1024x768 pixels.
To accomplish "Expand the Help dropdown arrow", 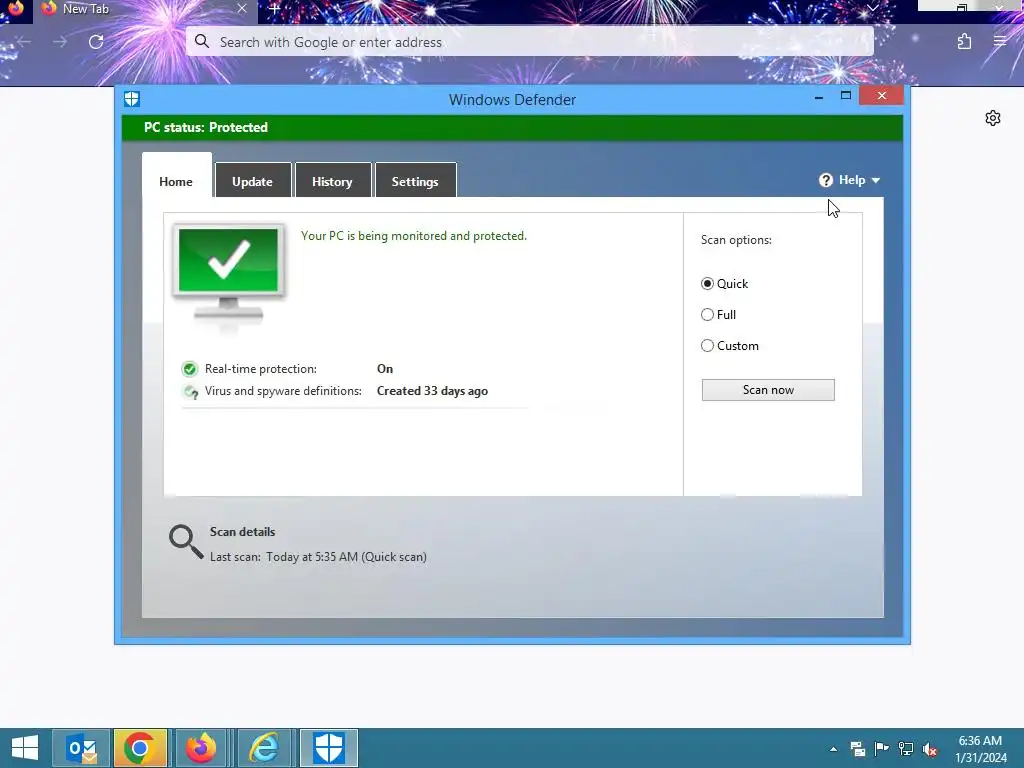I will 876,180.
